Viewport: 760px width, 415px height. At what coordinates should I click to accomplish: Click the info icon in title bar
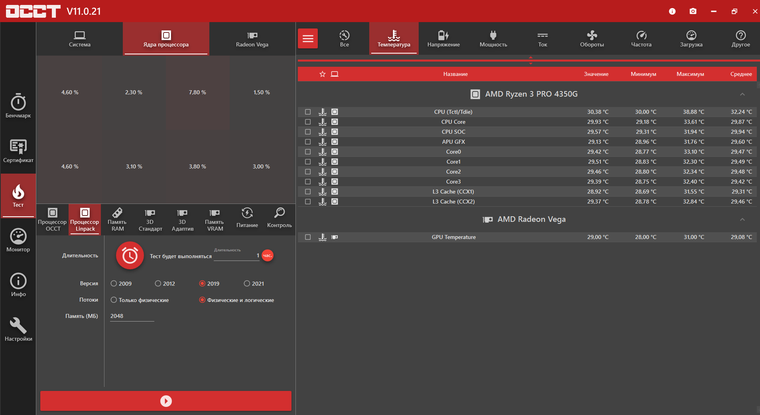672,11
